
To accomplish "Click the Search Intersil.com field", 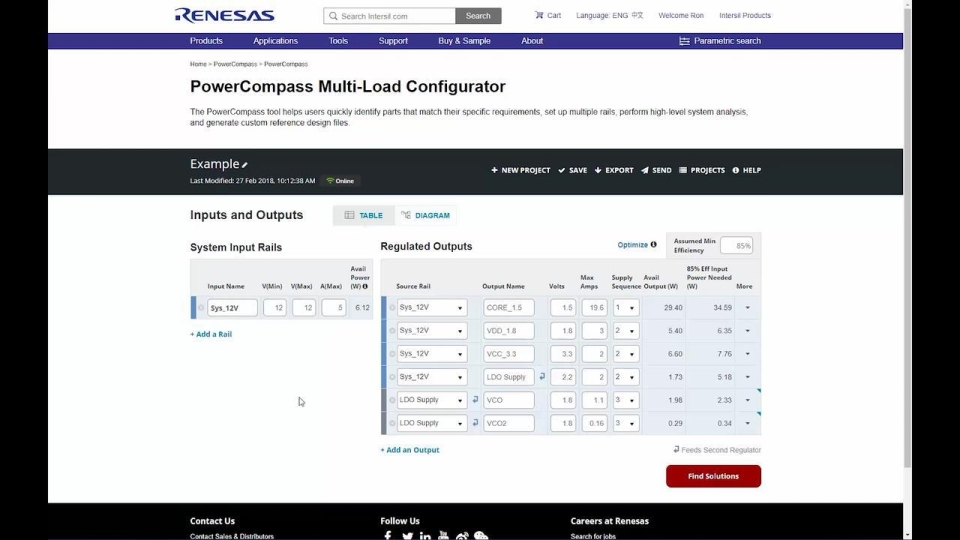I will (389, 16).
